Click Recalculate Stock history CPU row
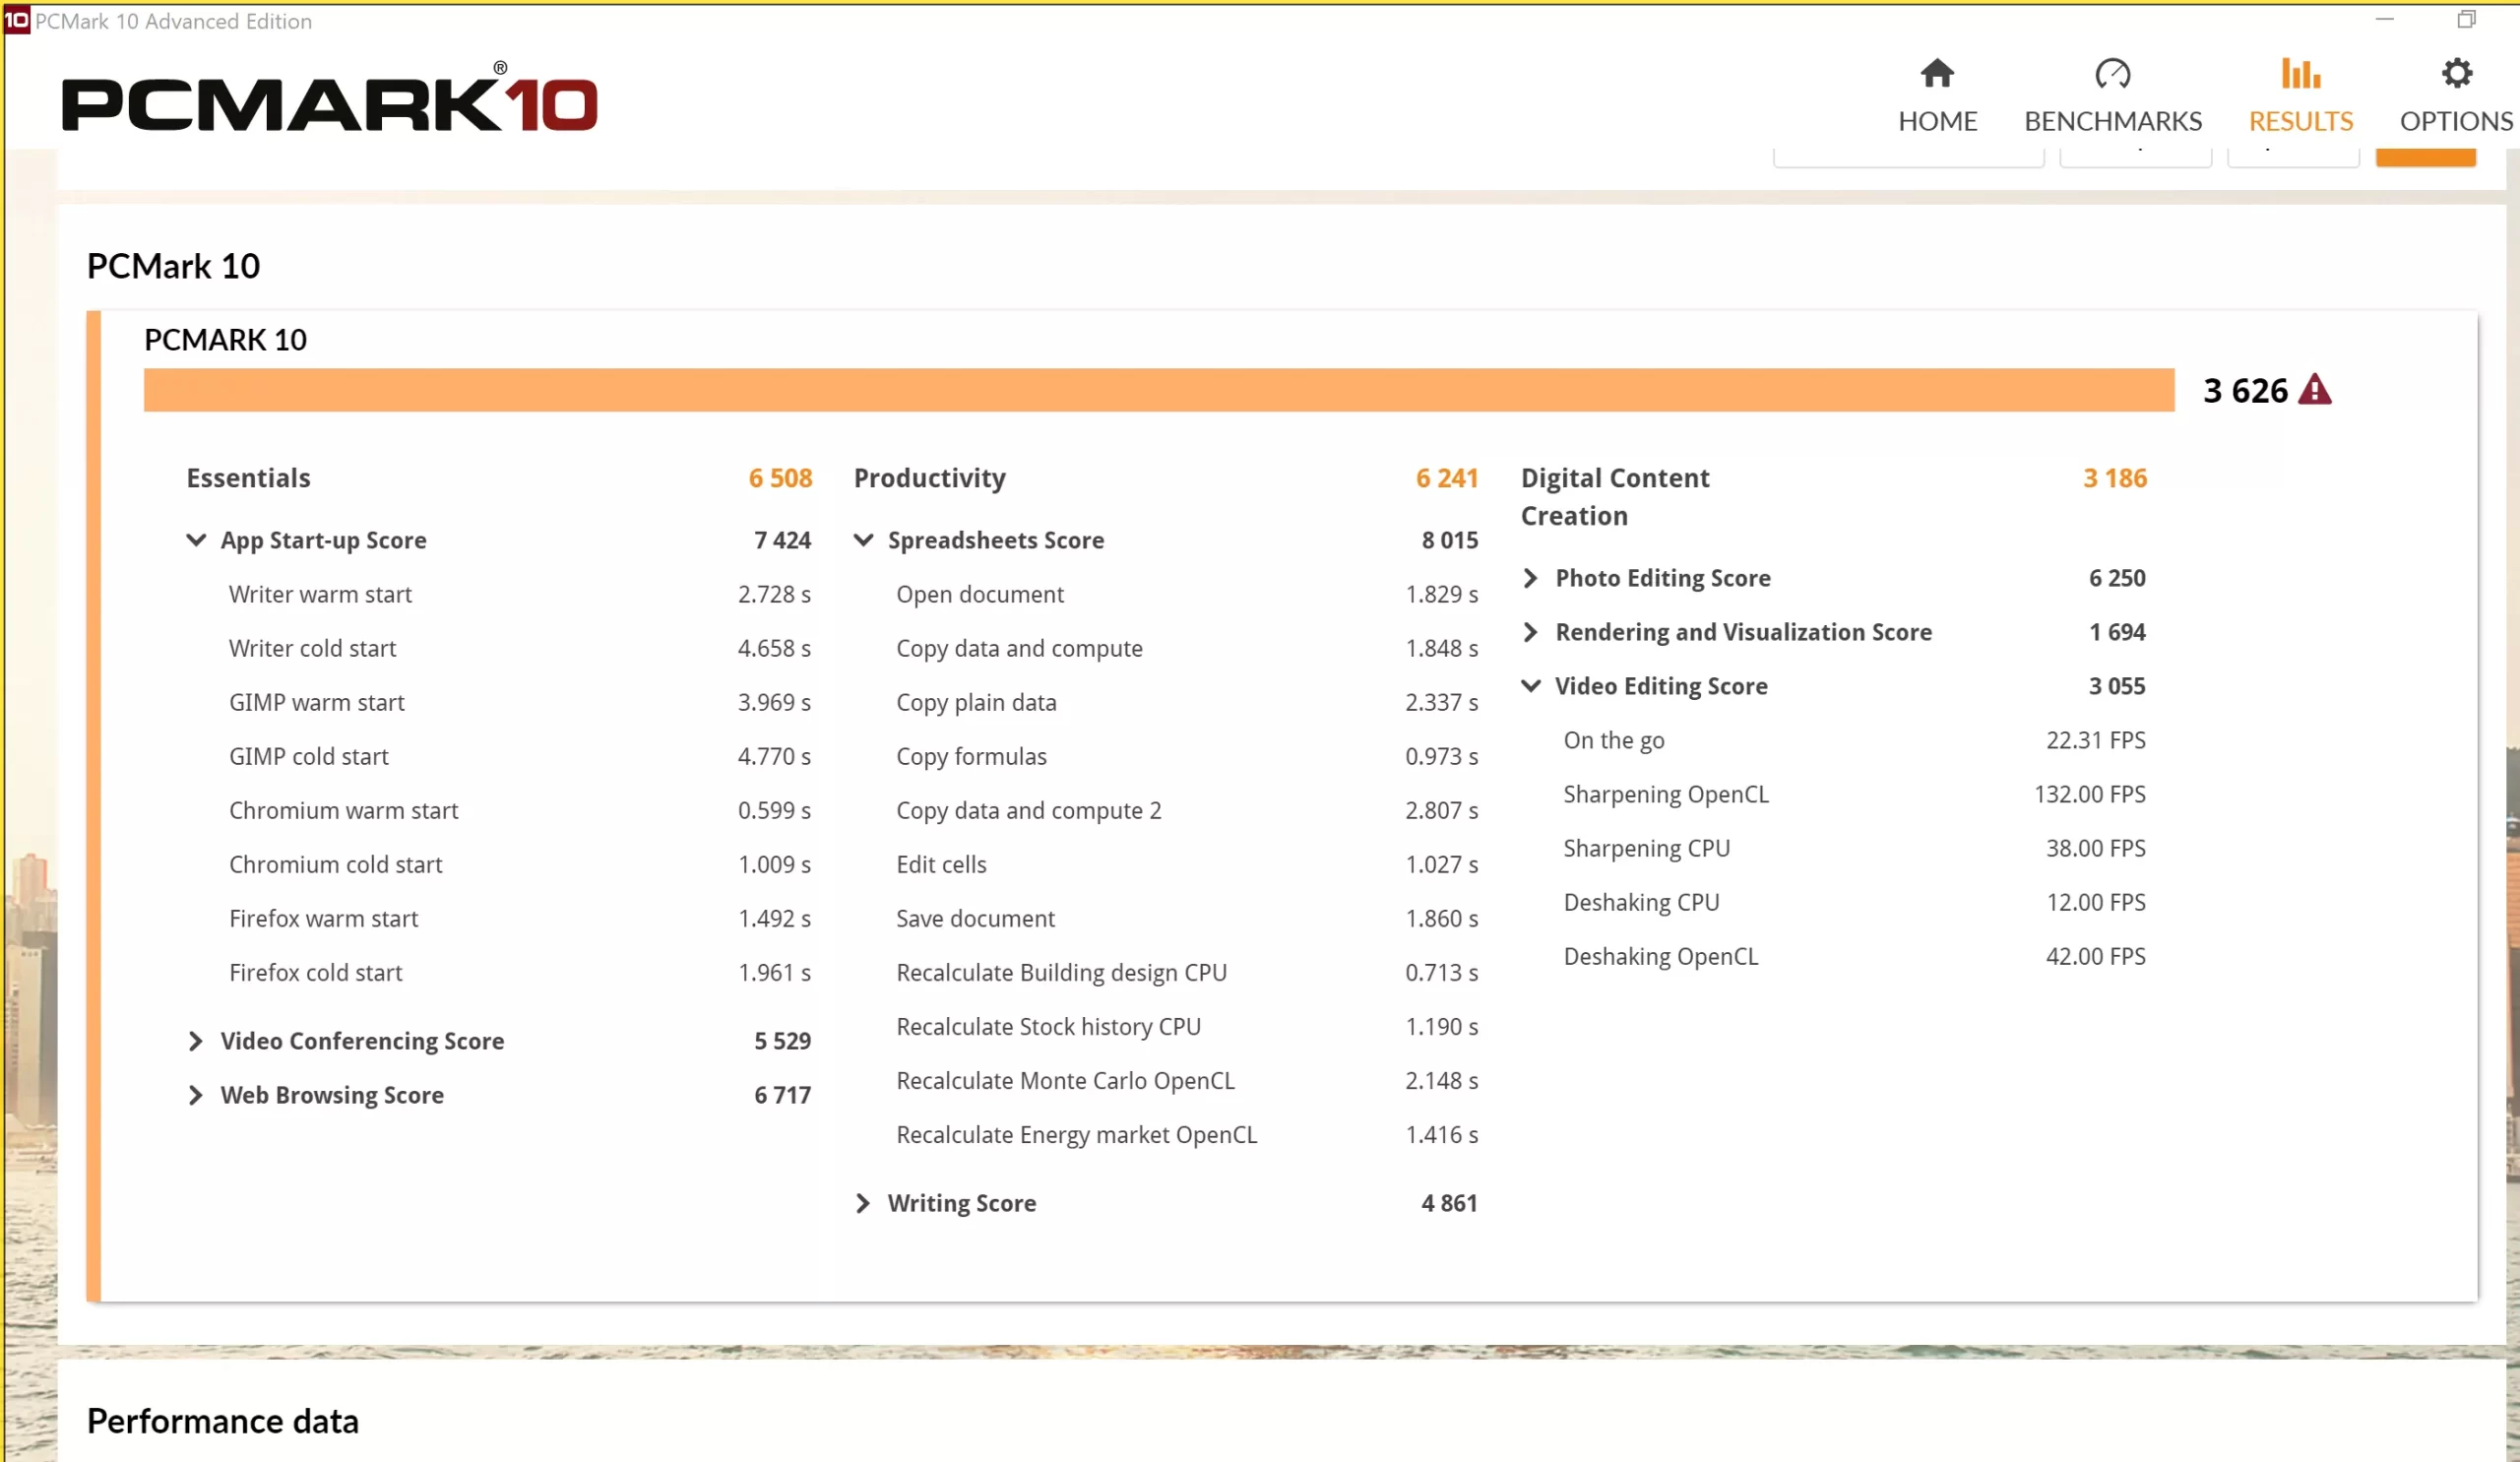2520x1462 pixels. pos(1187,1026)
